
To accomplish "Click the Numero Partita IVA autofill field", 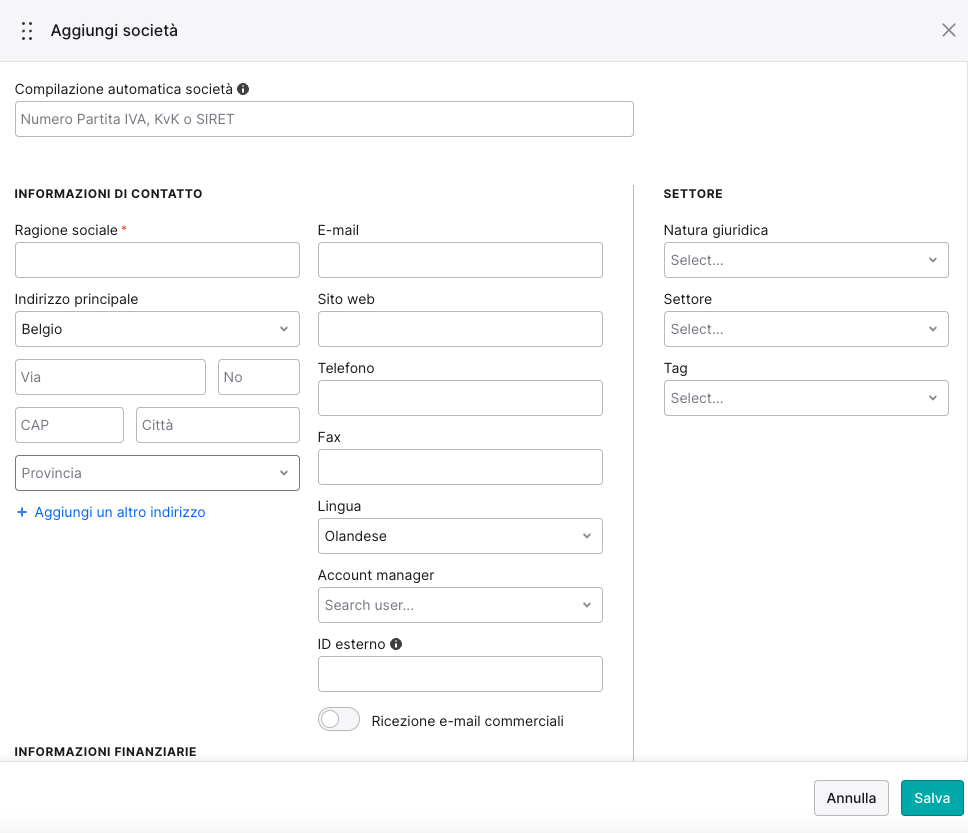I will (x=324, y=119).
